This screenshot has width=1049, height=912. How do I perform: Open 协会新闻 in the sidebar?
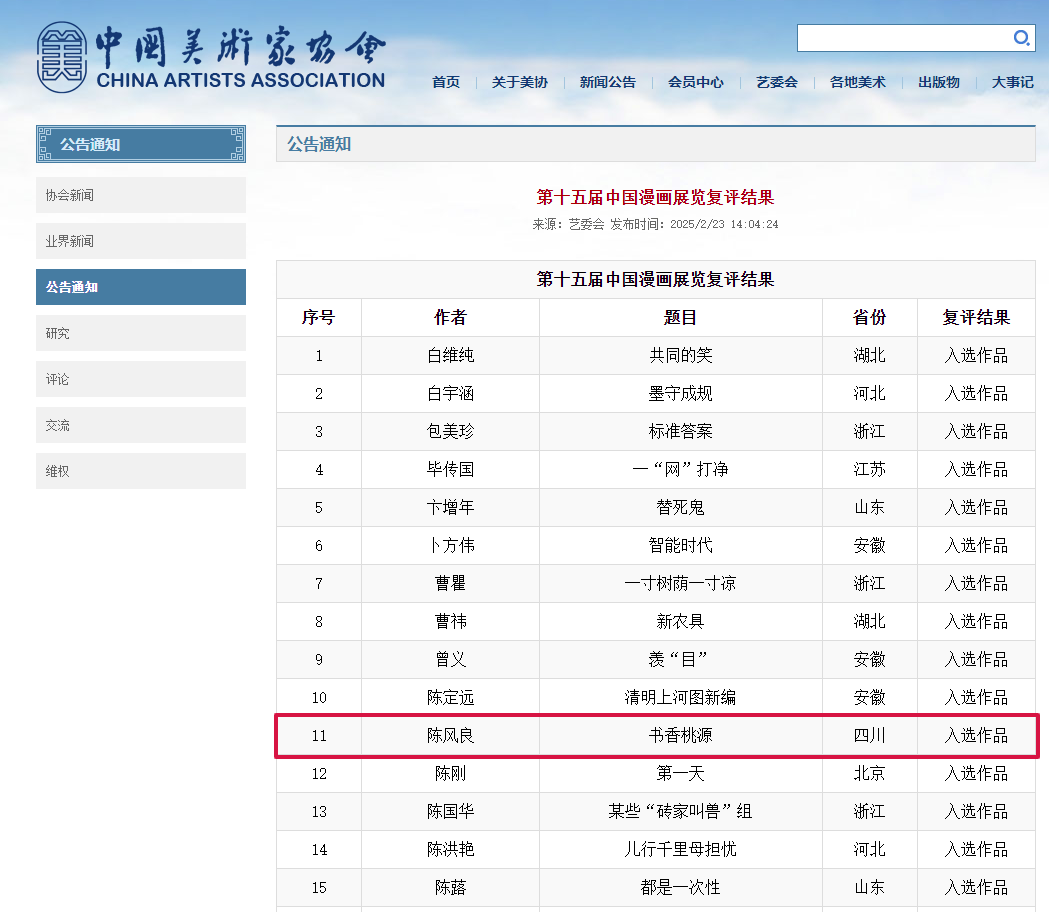(x=141, y=195)
